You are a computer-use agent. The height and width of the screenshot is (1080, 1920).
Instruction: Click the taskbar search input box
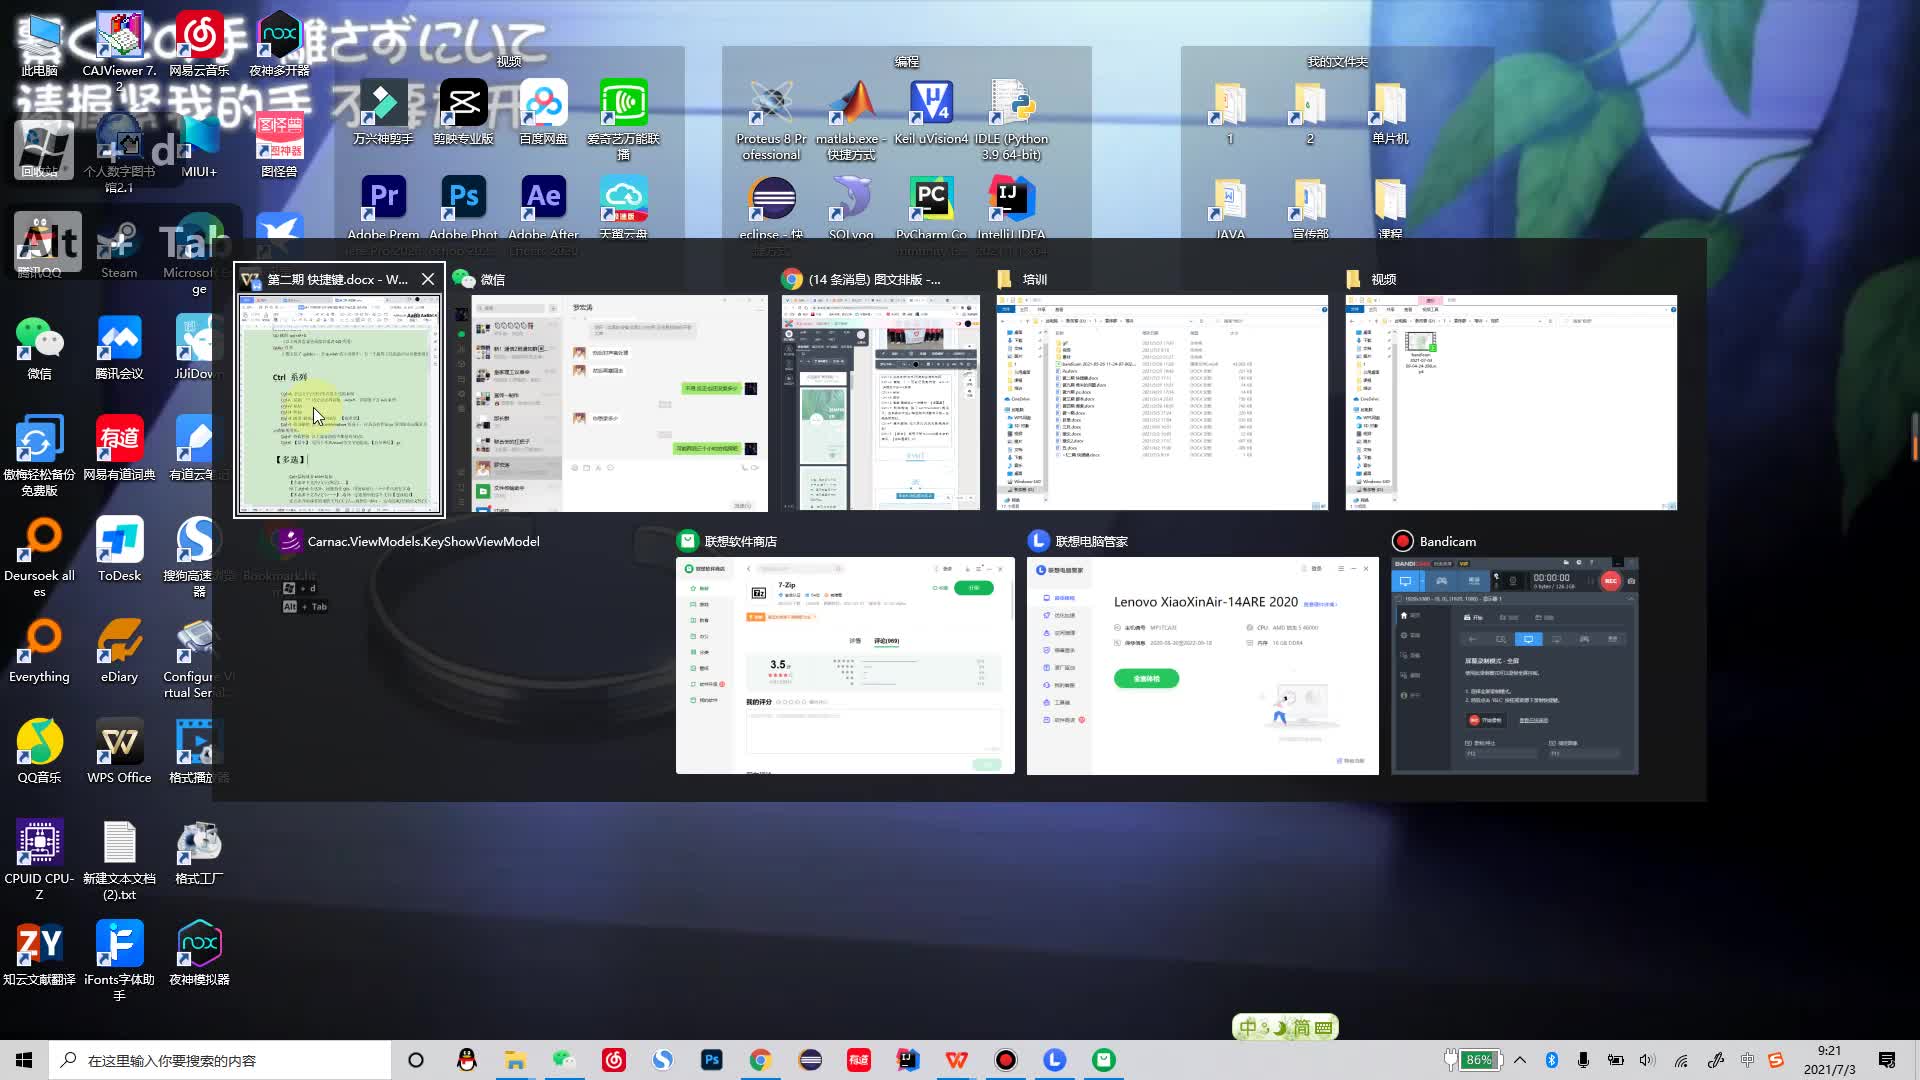220,1060
